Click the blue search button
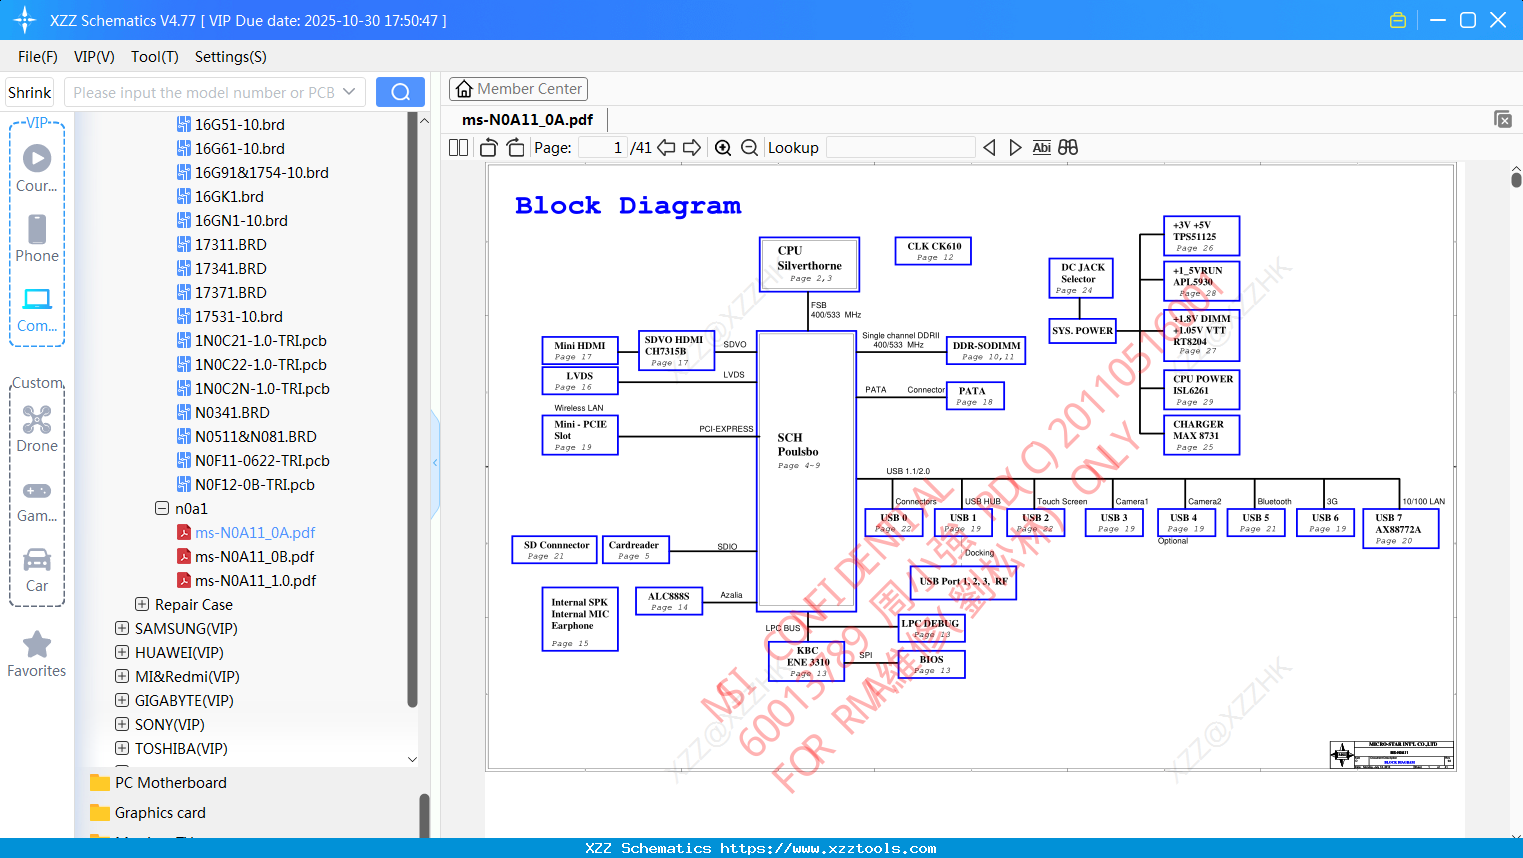The width and height of the screenshot is (1523, 858). point(400,92)
